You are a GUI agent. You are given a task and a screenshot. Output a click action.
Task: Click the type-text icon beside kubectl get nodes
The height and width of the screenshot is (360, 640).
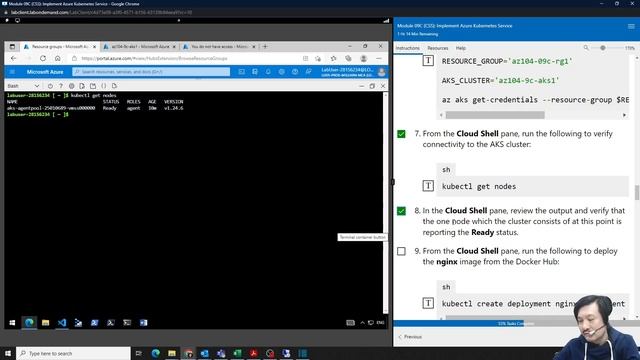tap(428, 186)
